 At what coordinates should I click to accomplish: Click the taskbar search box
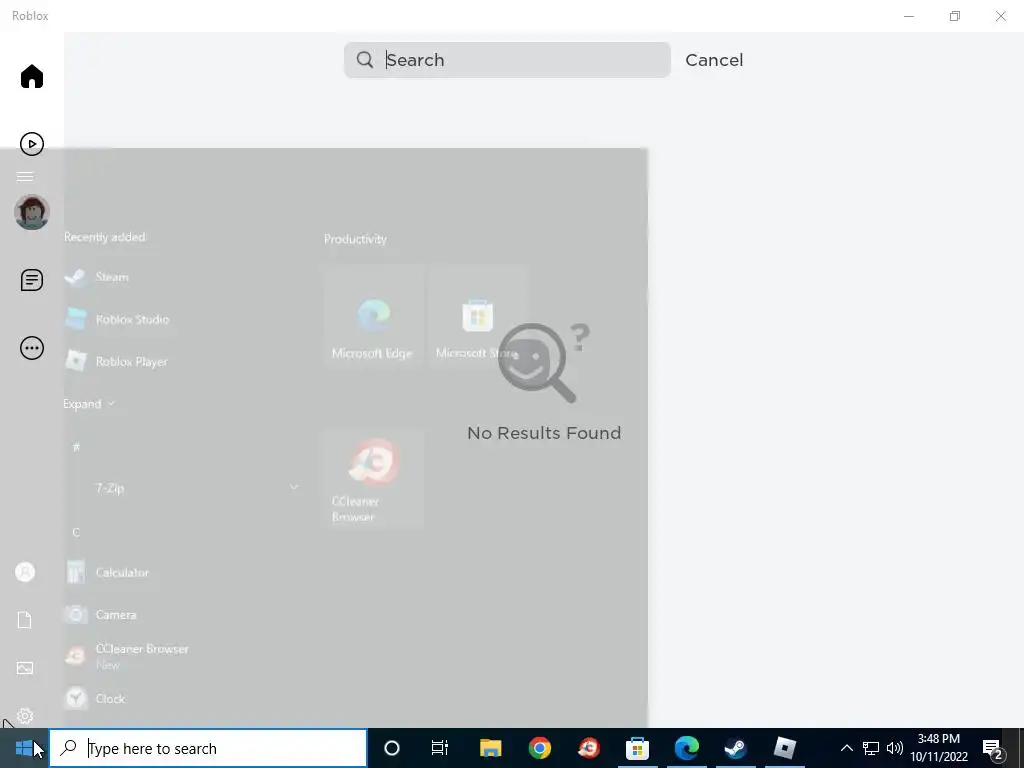[x=208, y=748]
